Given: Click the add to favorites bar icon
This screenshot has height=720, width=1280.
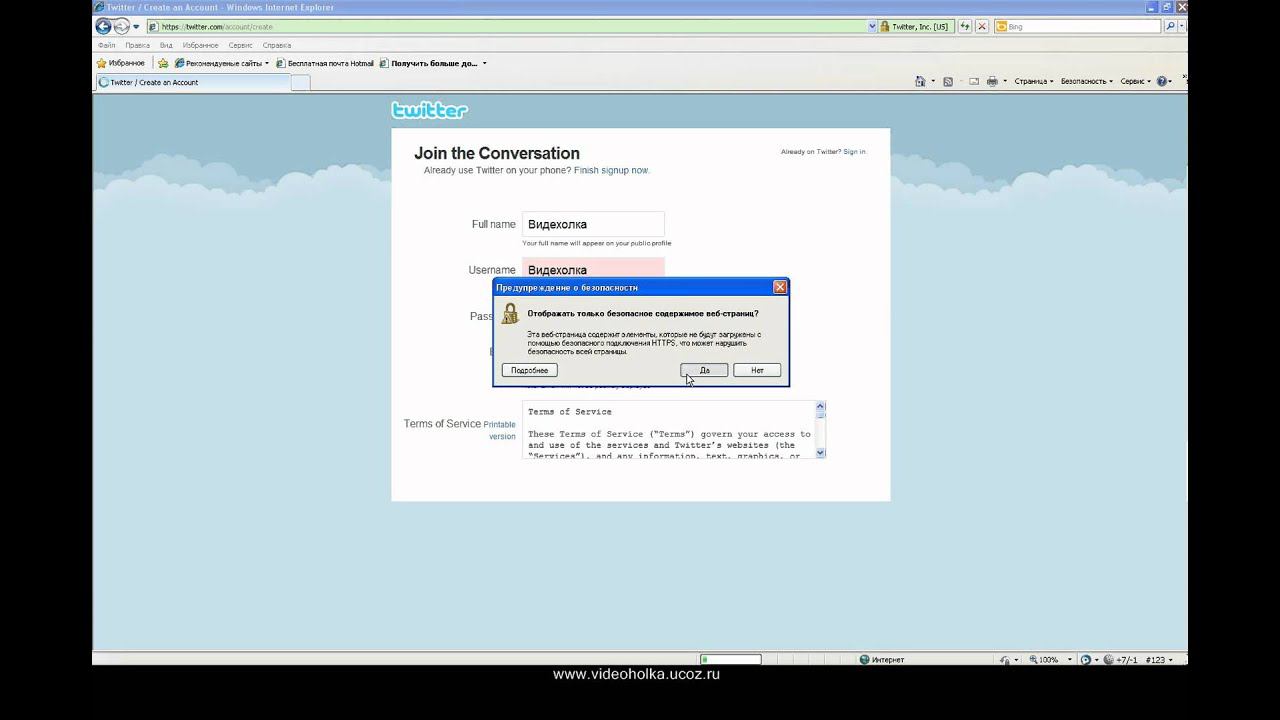Looking at the screenshot, I should pos(163,63).
